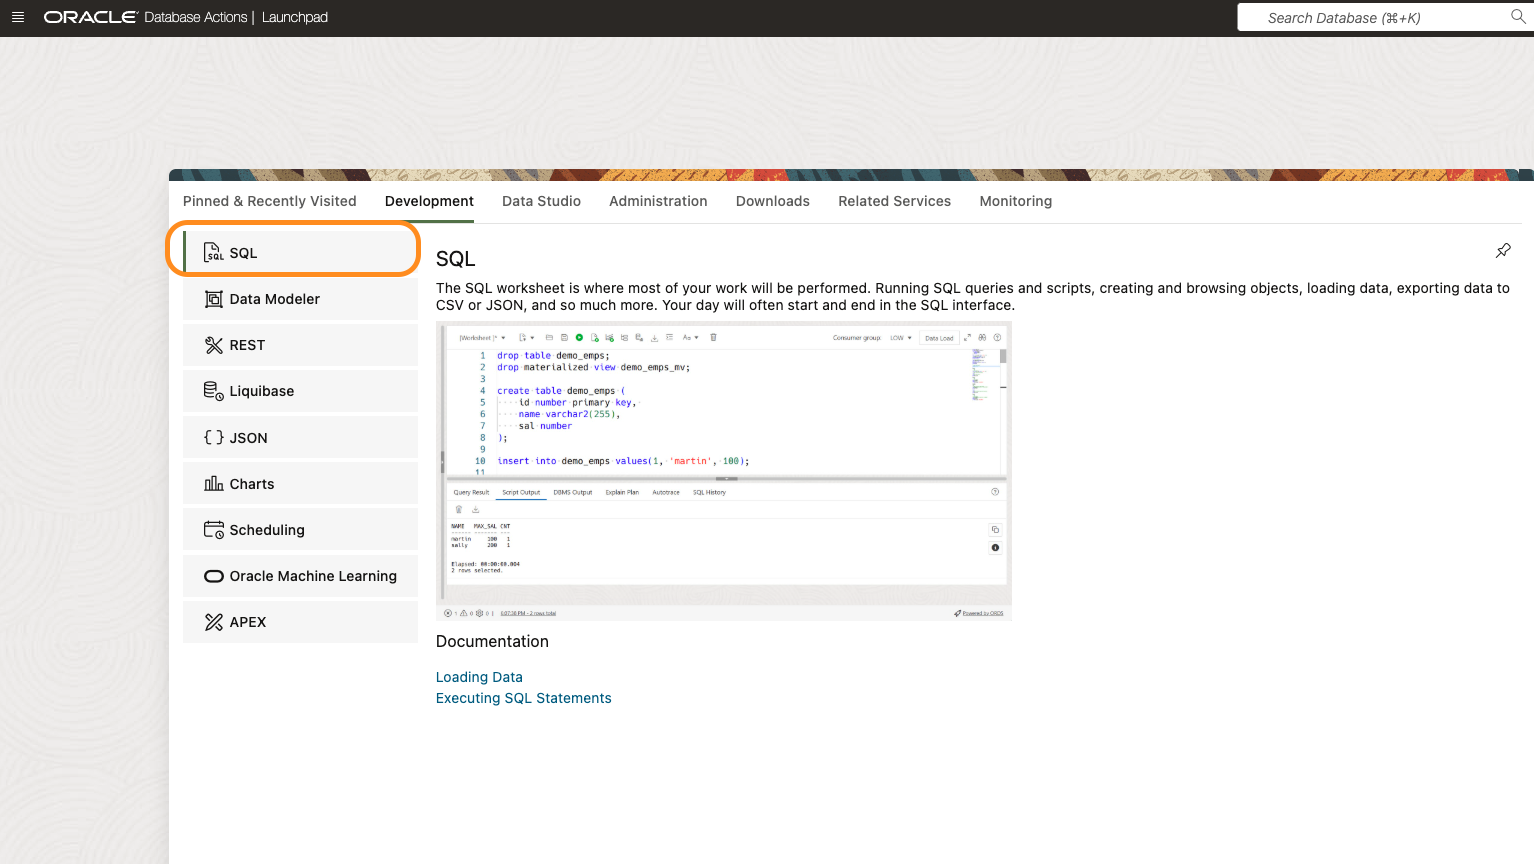Click the Executing SQL Statements link
The image size is (1534, 864).
(x=523, y=698)
